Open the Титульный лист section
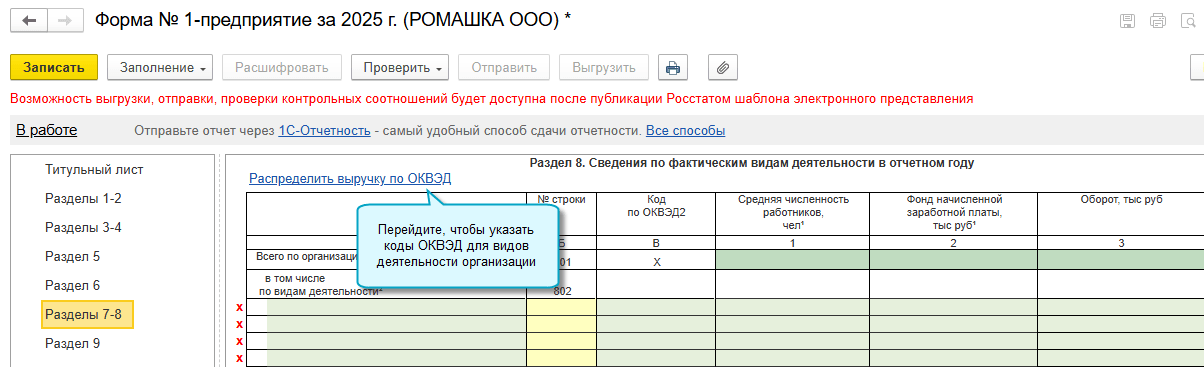 tap(94, 170)
